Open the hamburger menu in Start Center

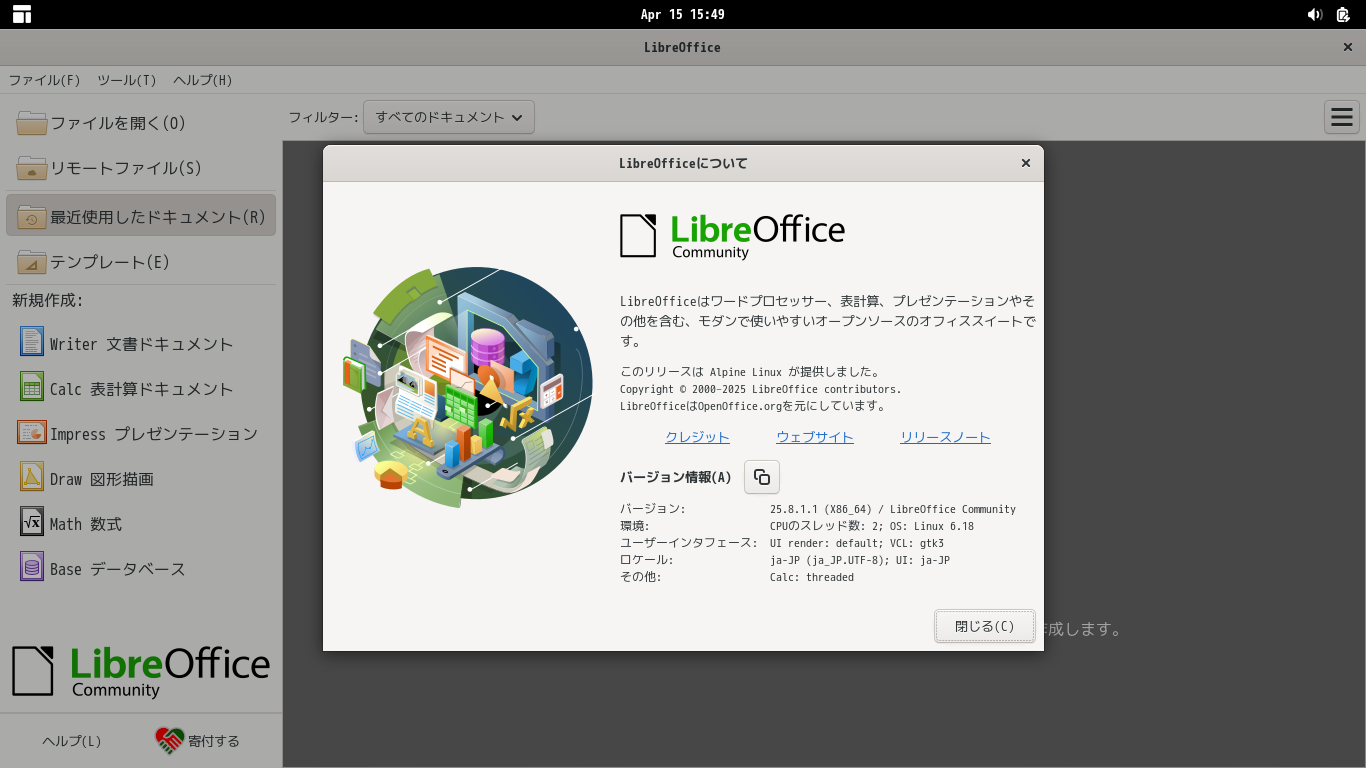tap(1342, 117)
